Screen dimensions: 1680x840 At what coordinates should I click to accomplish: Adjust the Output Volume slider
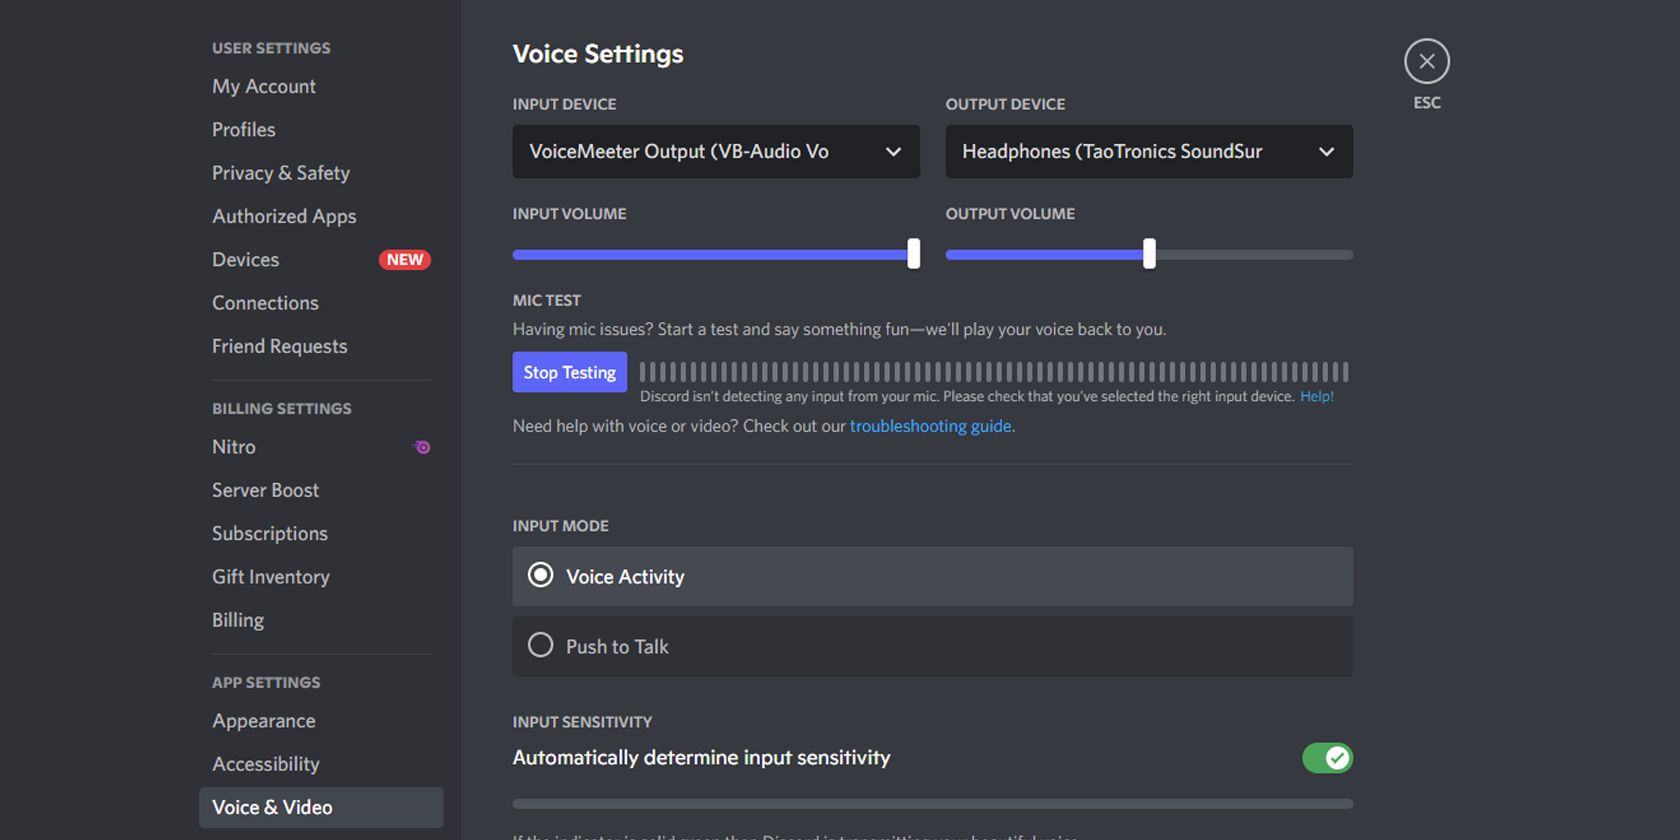[x=1148, y=254]
